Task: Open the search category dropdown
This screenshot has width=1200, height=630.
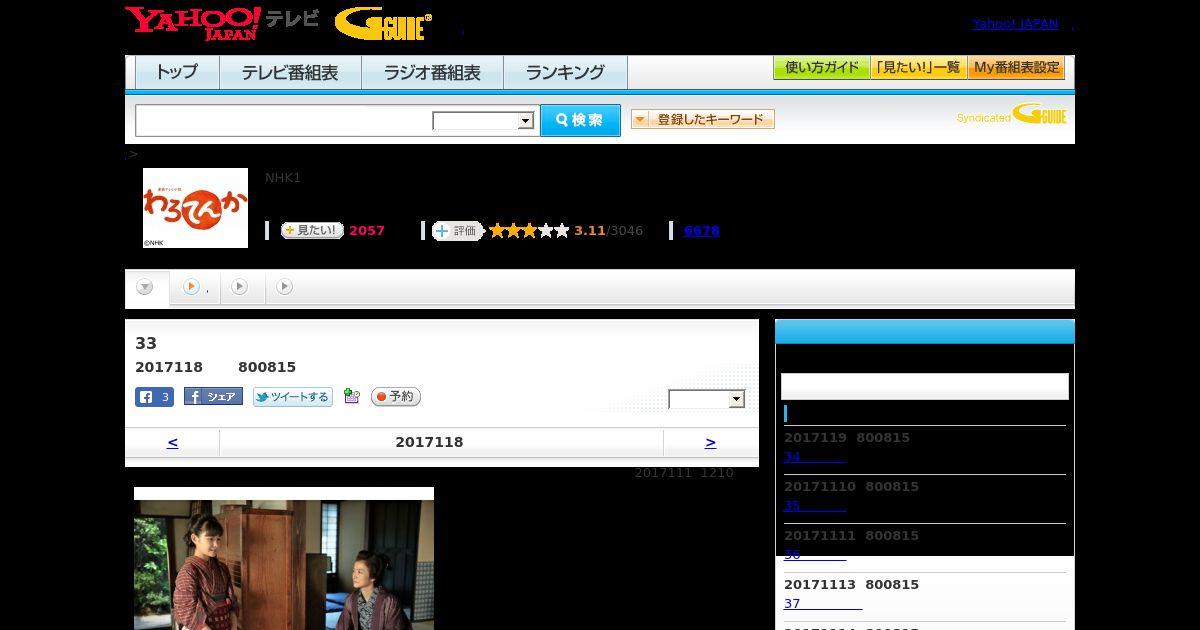Action: pos(483,121)
